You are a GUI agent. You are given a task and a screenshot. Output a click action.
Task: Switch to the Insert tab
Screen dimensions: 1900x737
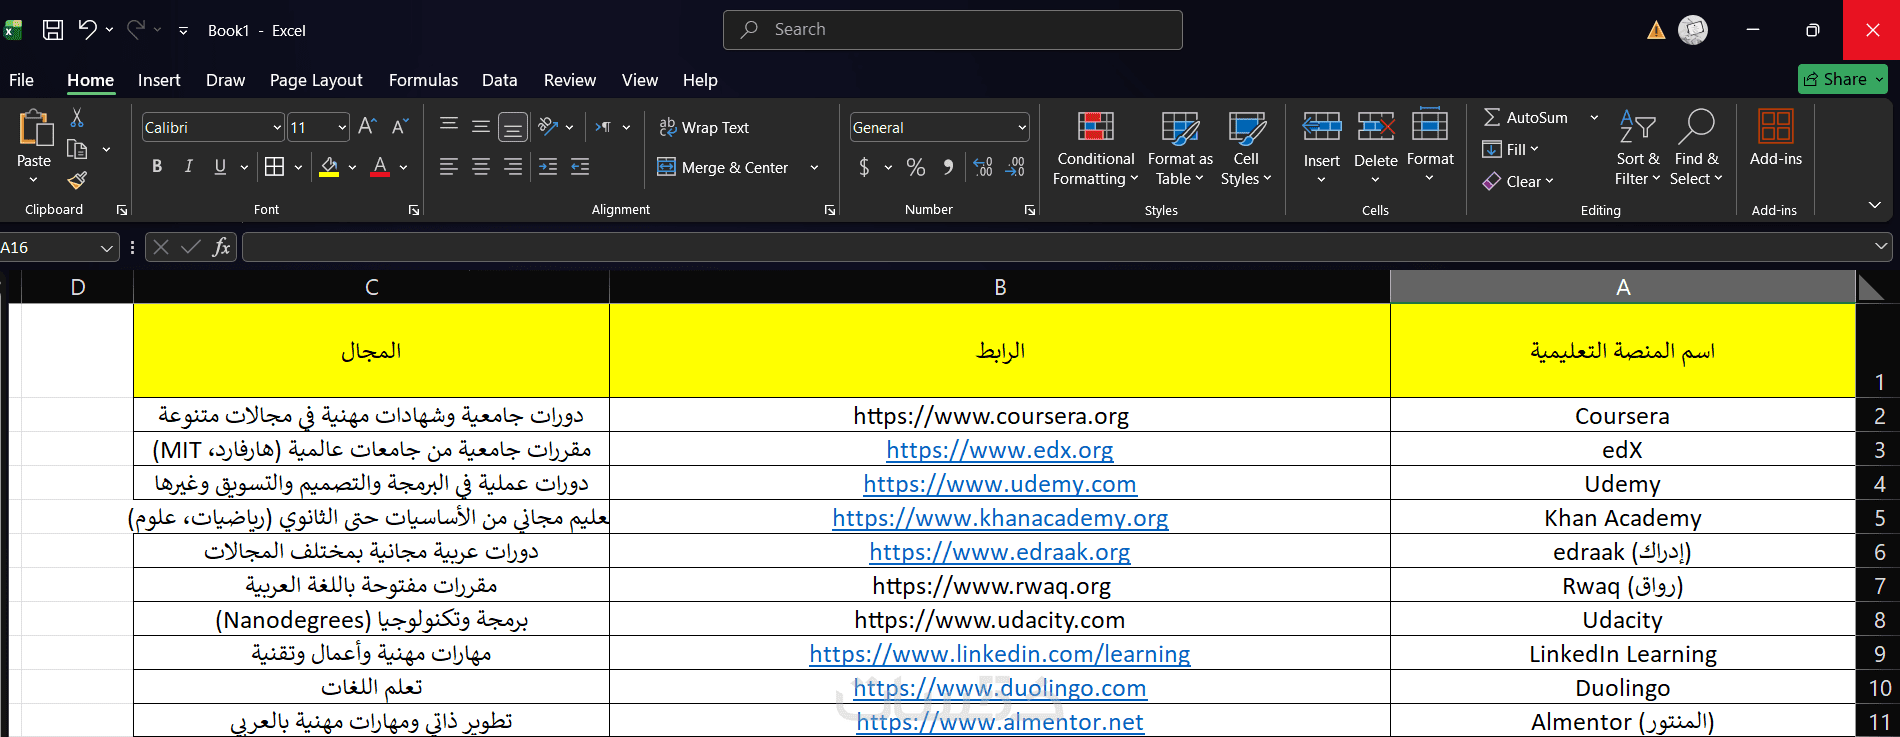(159, 80)
